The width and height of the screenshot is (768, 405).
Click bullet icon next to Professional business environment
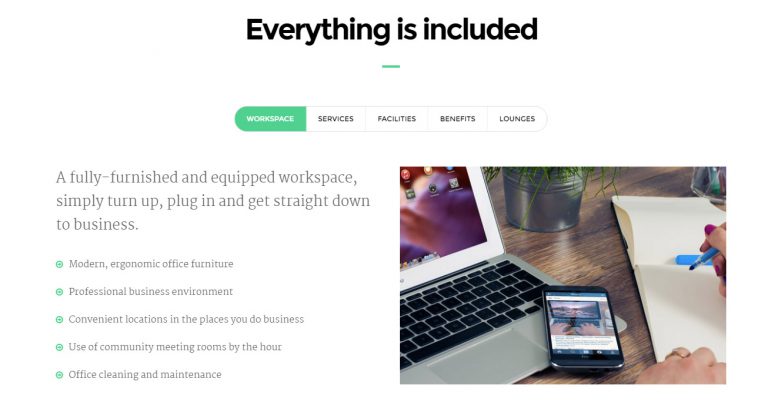[x=60, y=292]
